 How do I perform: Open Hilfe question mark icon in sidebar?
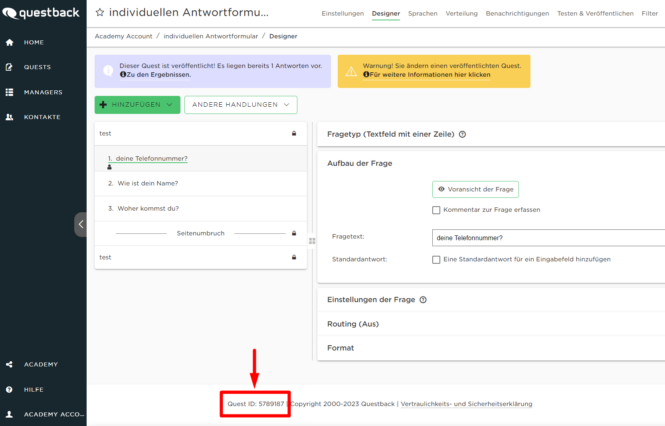pos(10,389)
